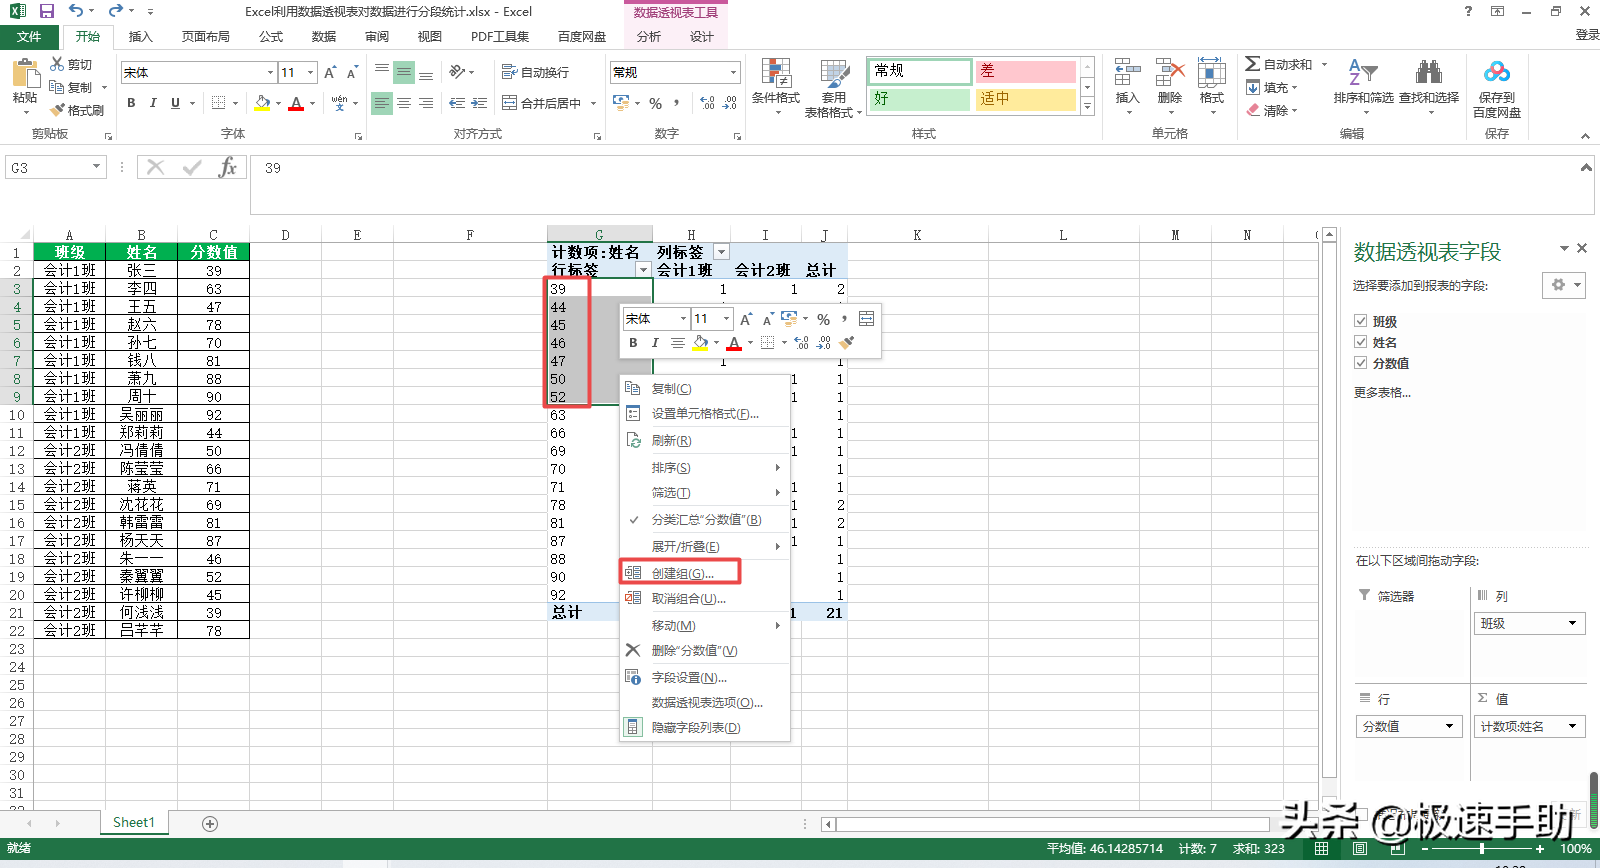Apply the 好 cell style swatch
Image resolution: width=1600 pixels, height=868 pixels.
tap(920, 99)
